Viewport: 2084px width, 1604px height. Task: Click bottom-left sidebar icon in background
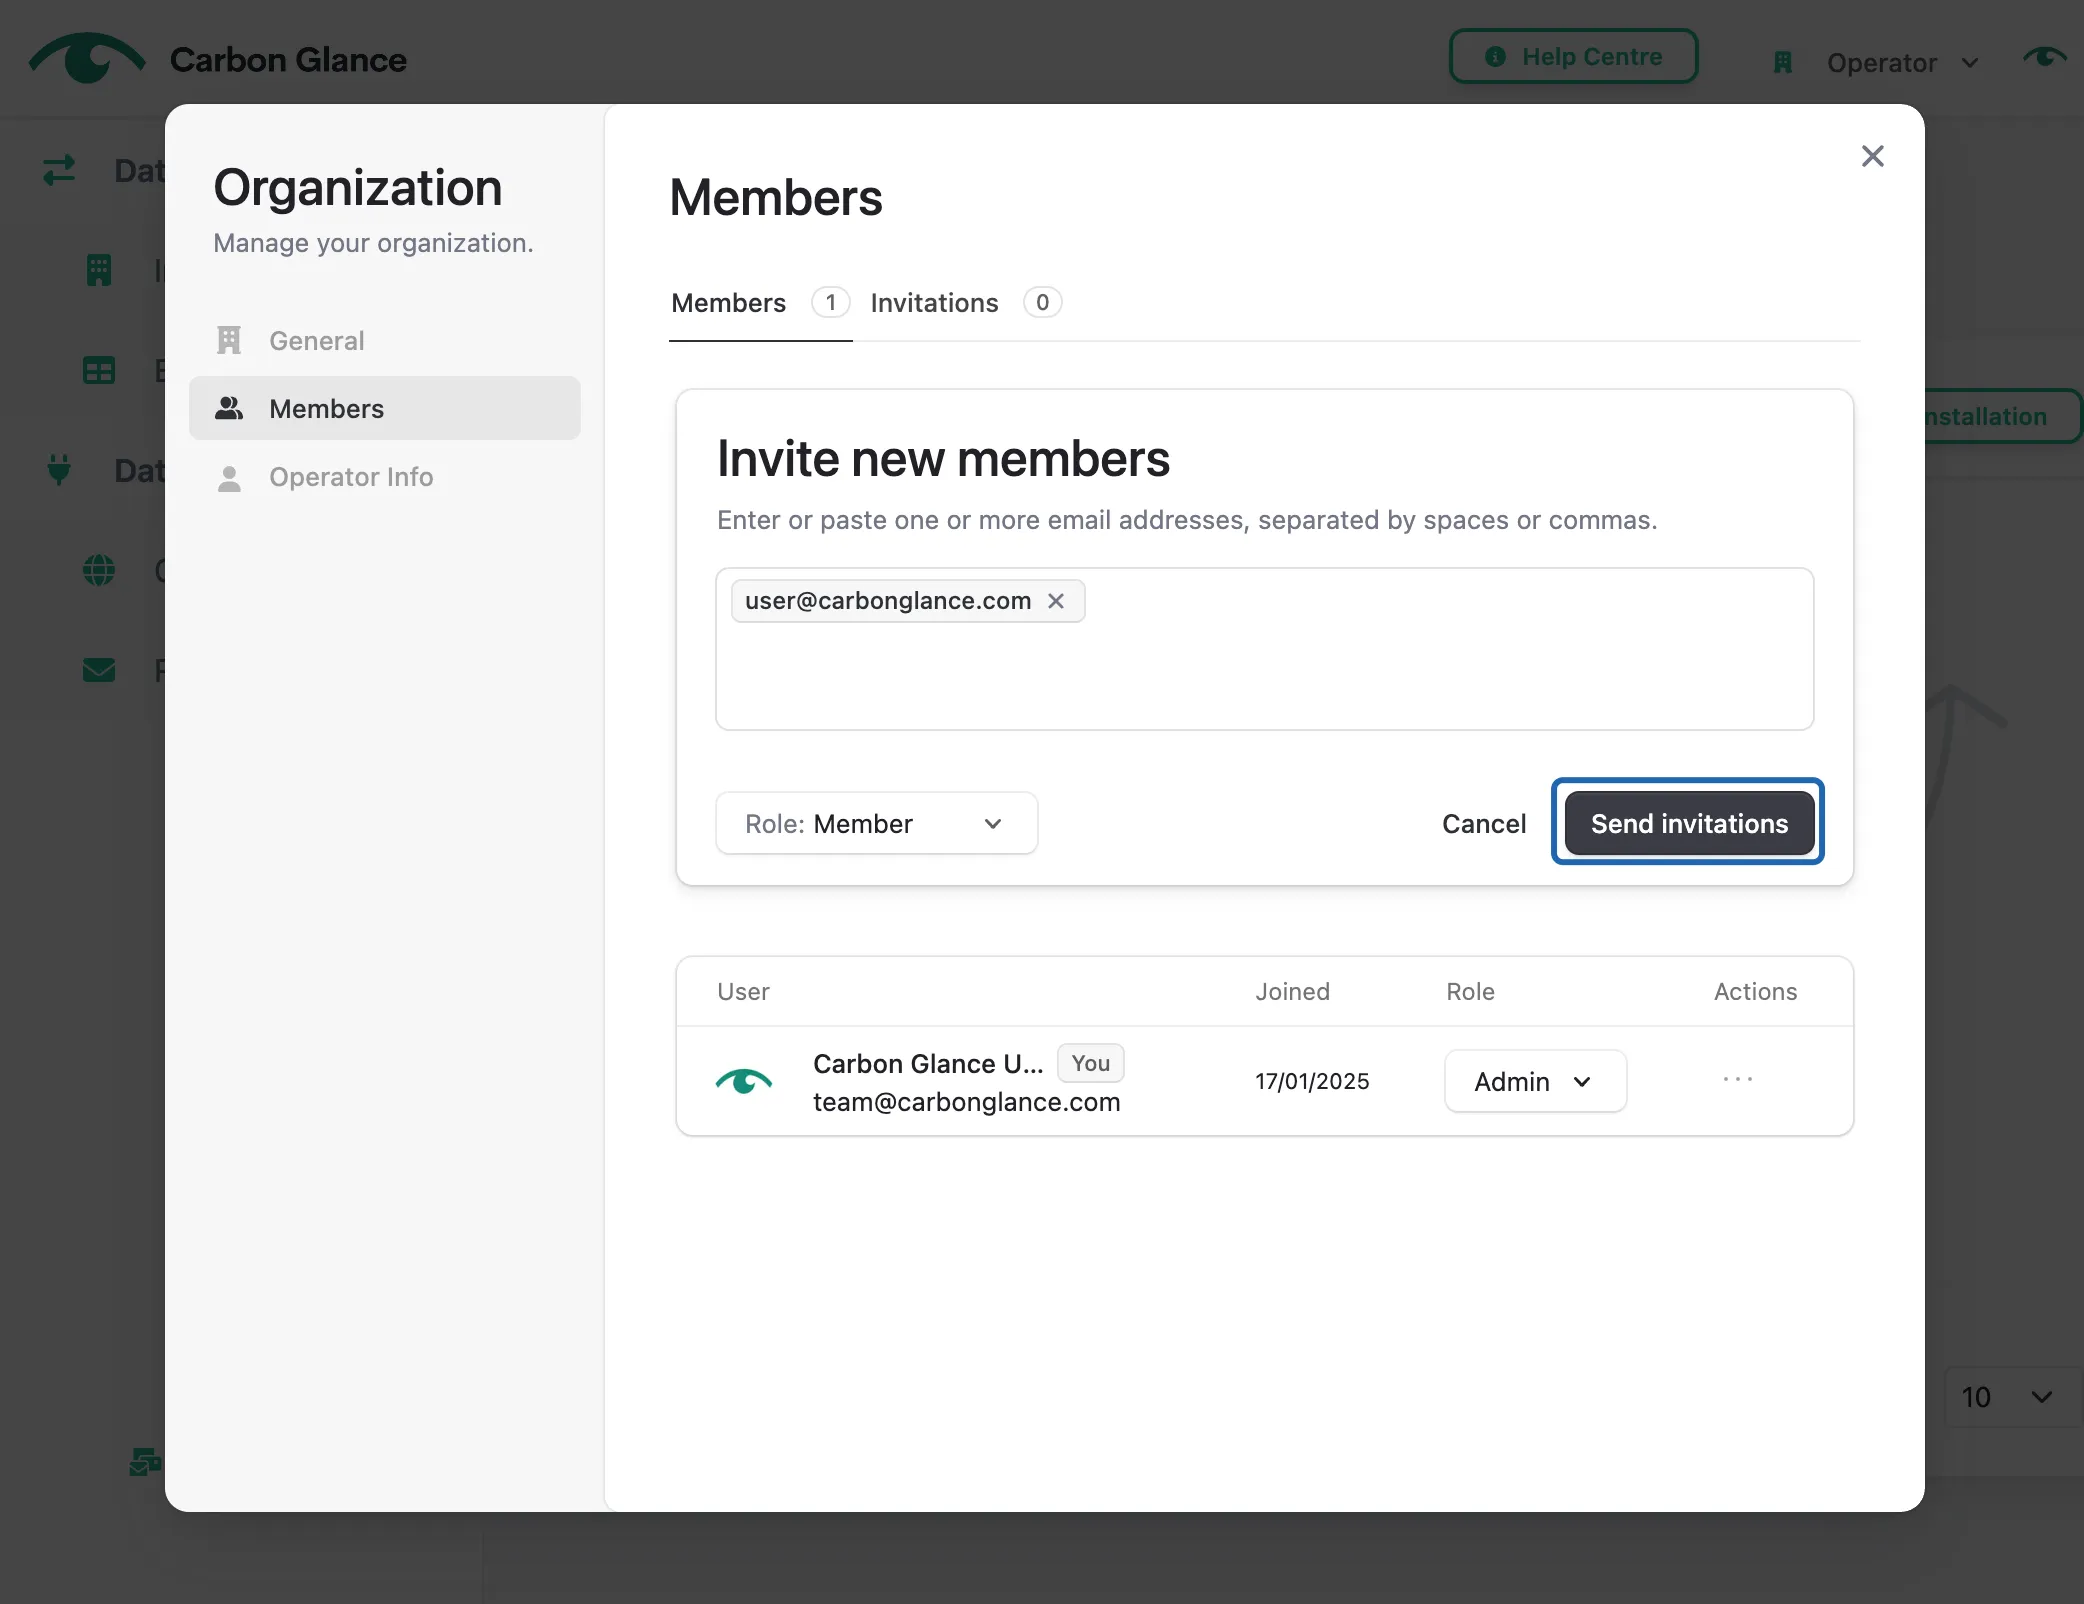[146, 1461]
